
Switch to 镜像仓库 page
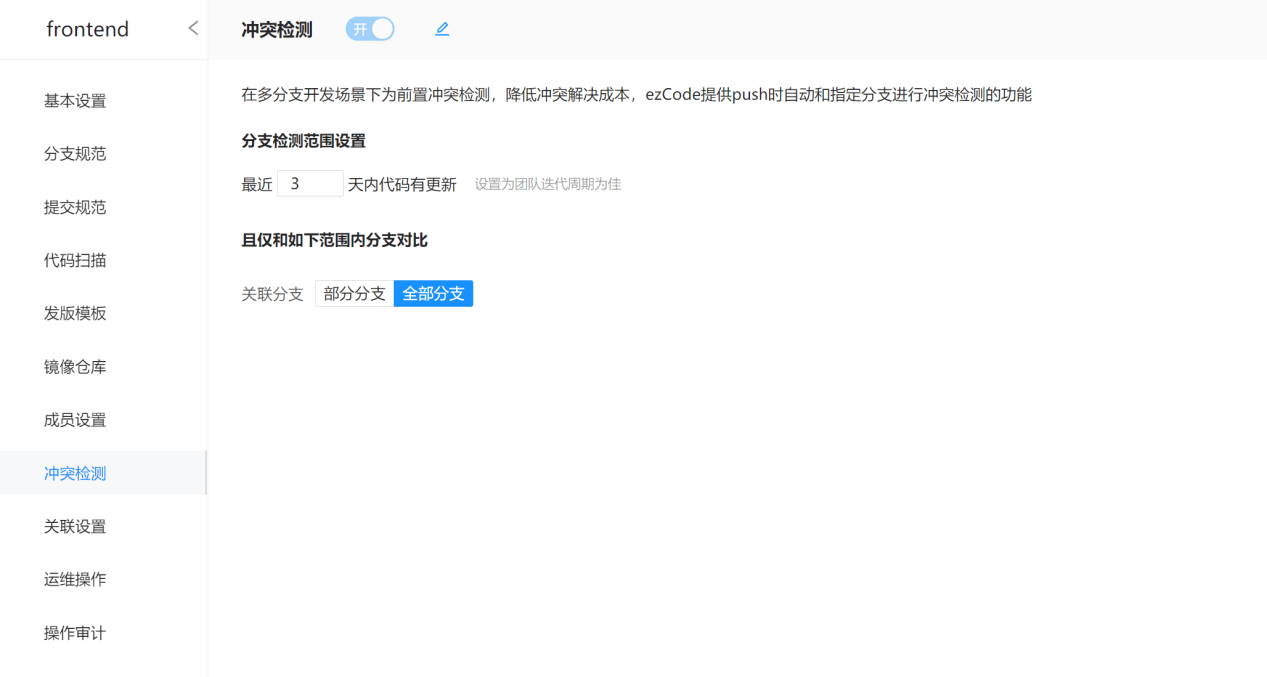pos(75,367)
